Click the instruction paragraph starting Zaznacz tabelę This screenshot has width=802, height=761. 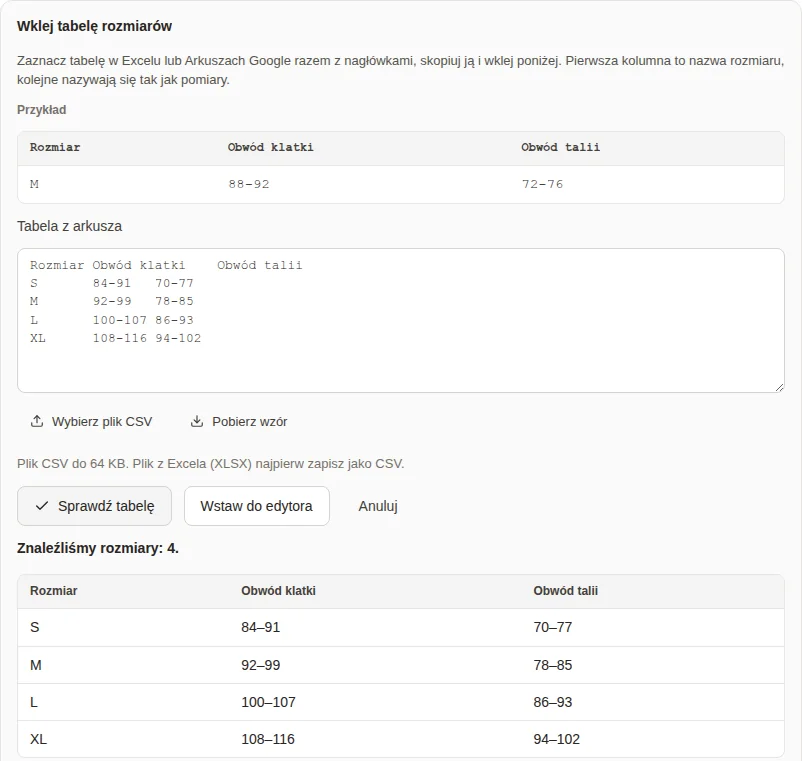pos(400,70)
